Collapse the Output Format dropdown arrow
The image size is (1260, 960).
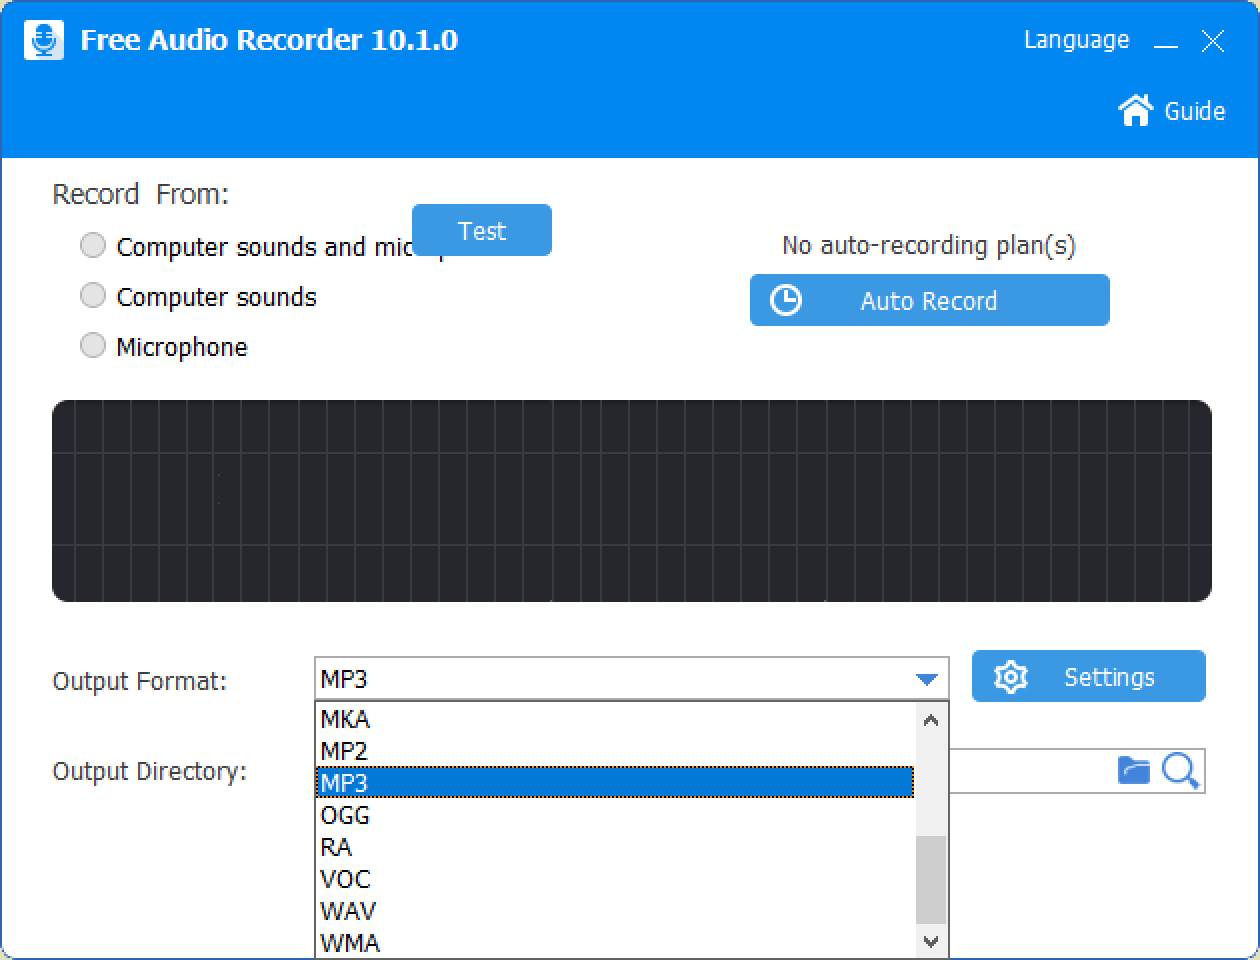point(927,680)
